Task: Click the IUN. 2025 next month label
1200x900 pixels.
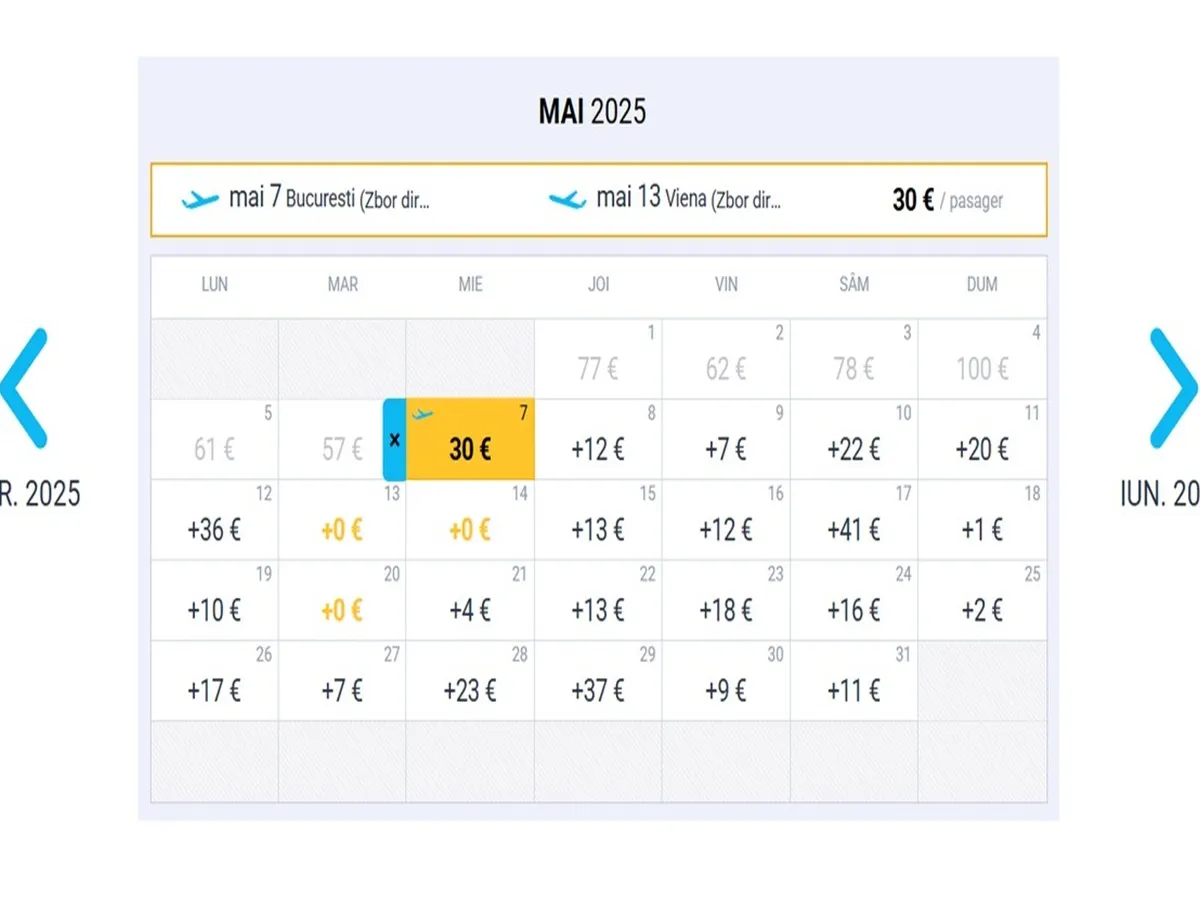Action: (1160, 494)
